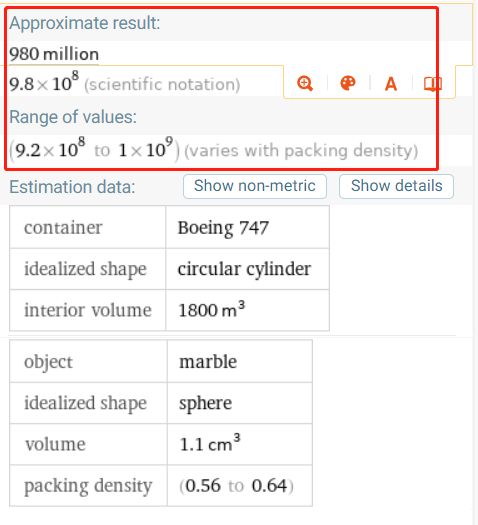Click the 9.2×10⁸ to 1×10⁹ range value
Viewport: 478px width, 525px height.
pos(94,149)
